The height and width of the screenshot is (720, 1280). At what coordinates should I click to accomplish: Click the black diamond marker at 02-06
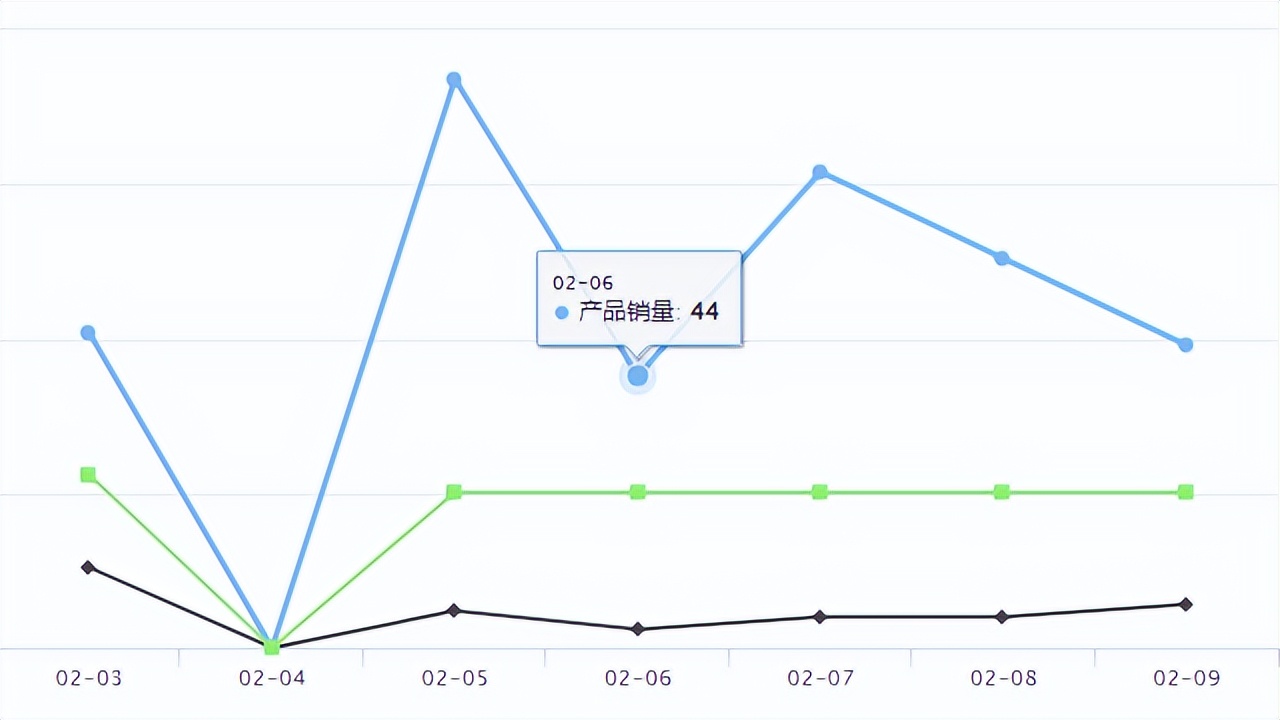point(638,629)
